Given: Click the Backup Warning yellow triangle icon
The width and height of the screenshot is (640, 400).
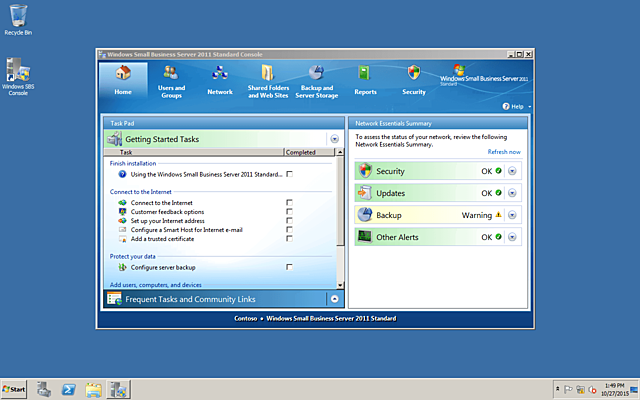Looking at the screenshot, I should point(498,215).
